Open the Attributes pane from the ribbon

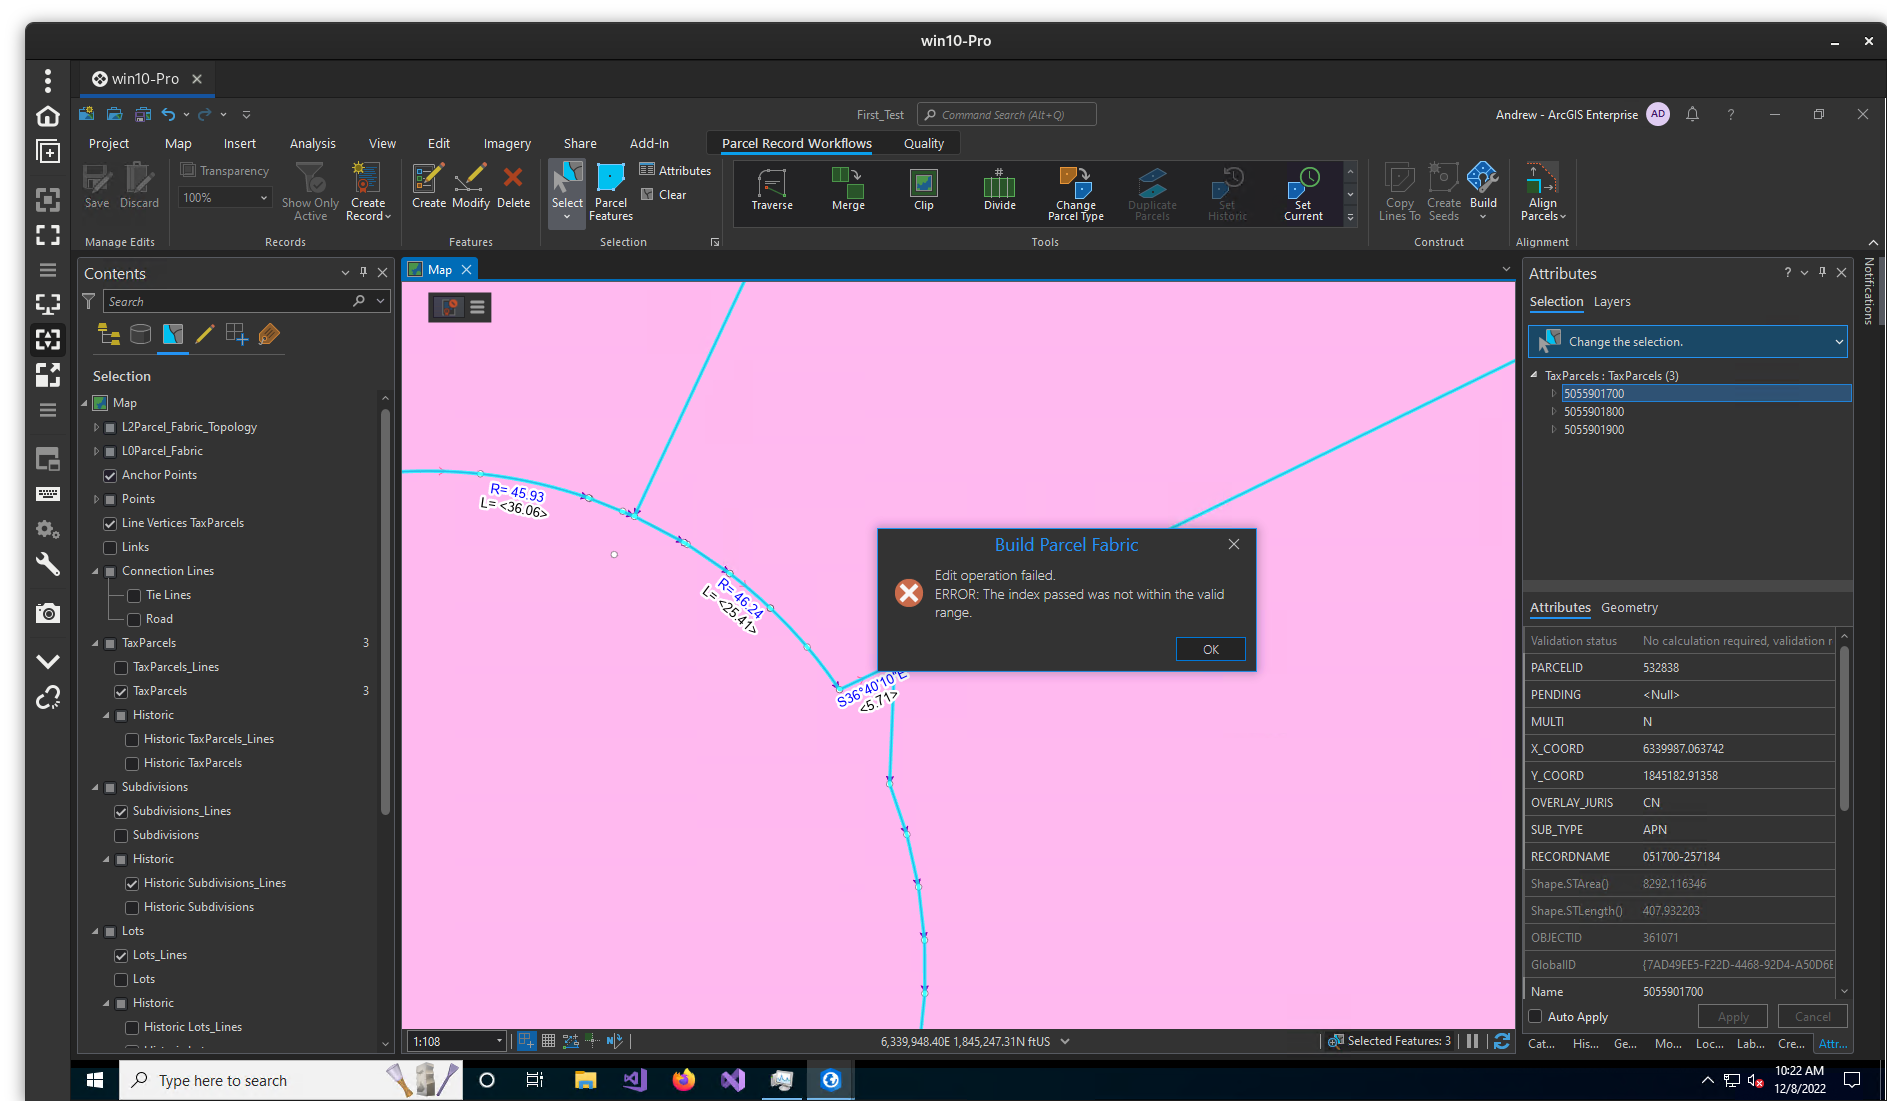(675, 170)
